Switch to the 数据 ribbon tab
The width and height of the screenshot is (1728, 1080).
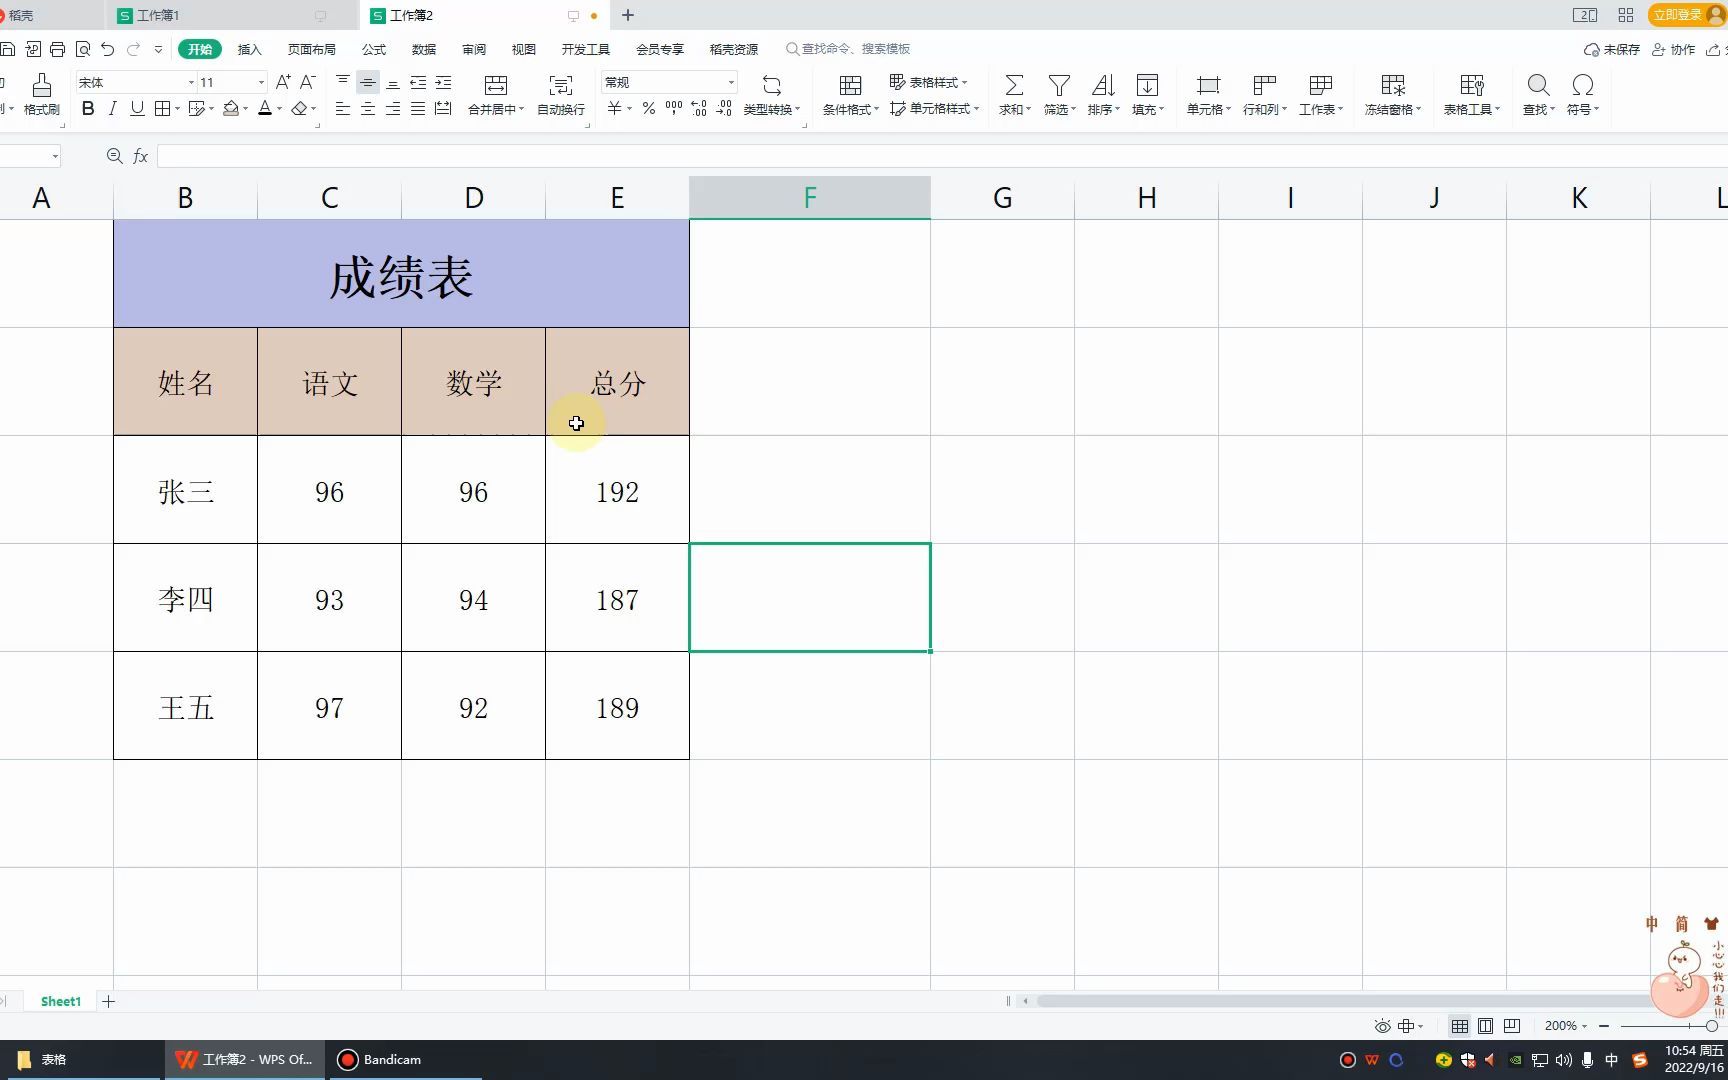pos(423,48)
